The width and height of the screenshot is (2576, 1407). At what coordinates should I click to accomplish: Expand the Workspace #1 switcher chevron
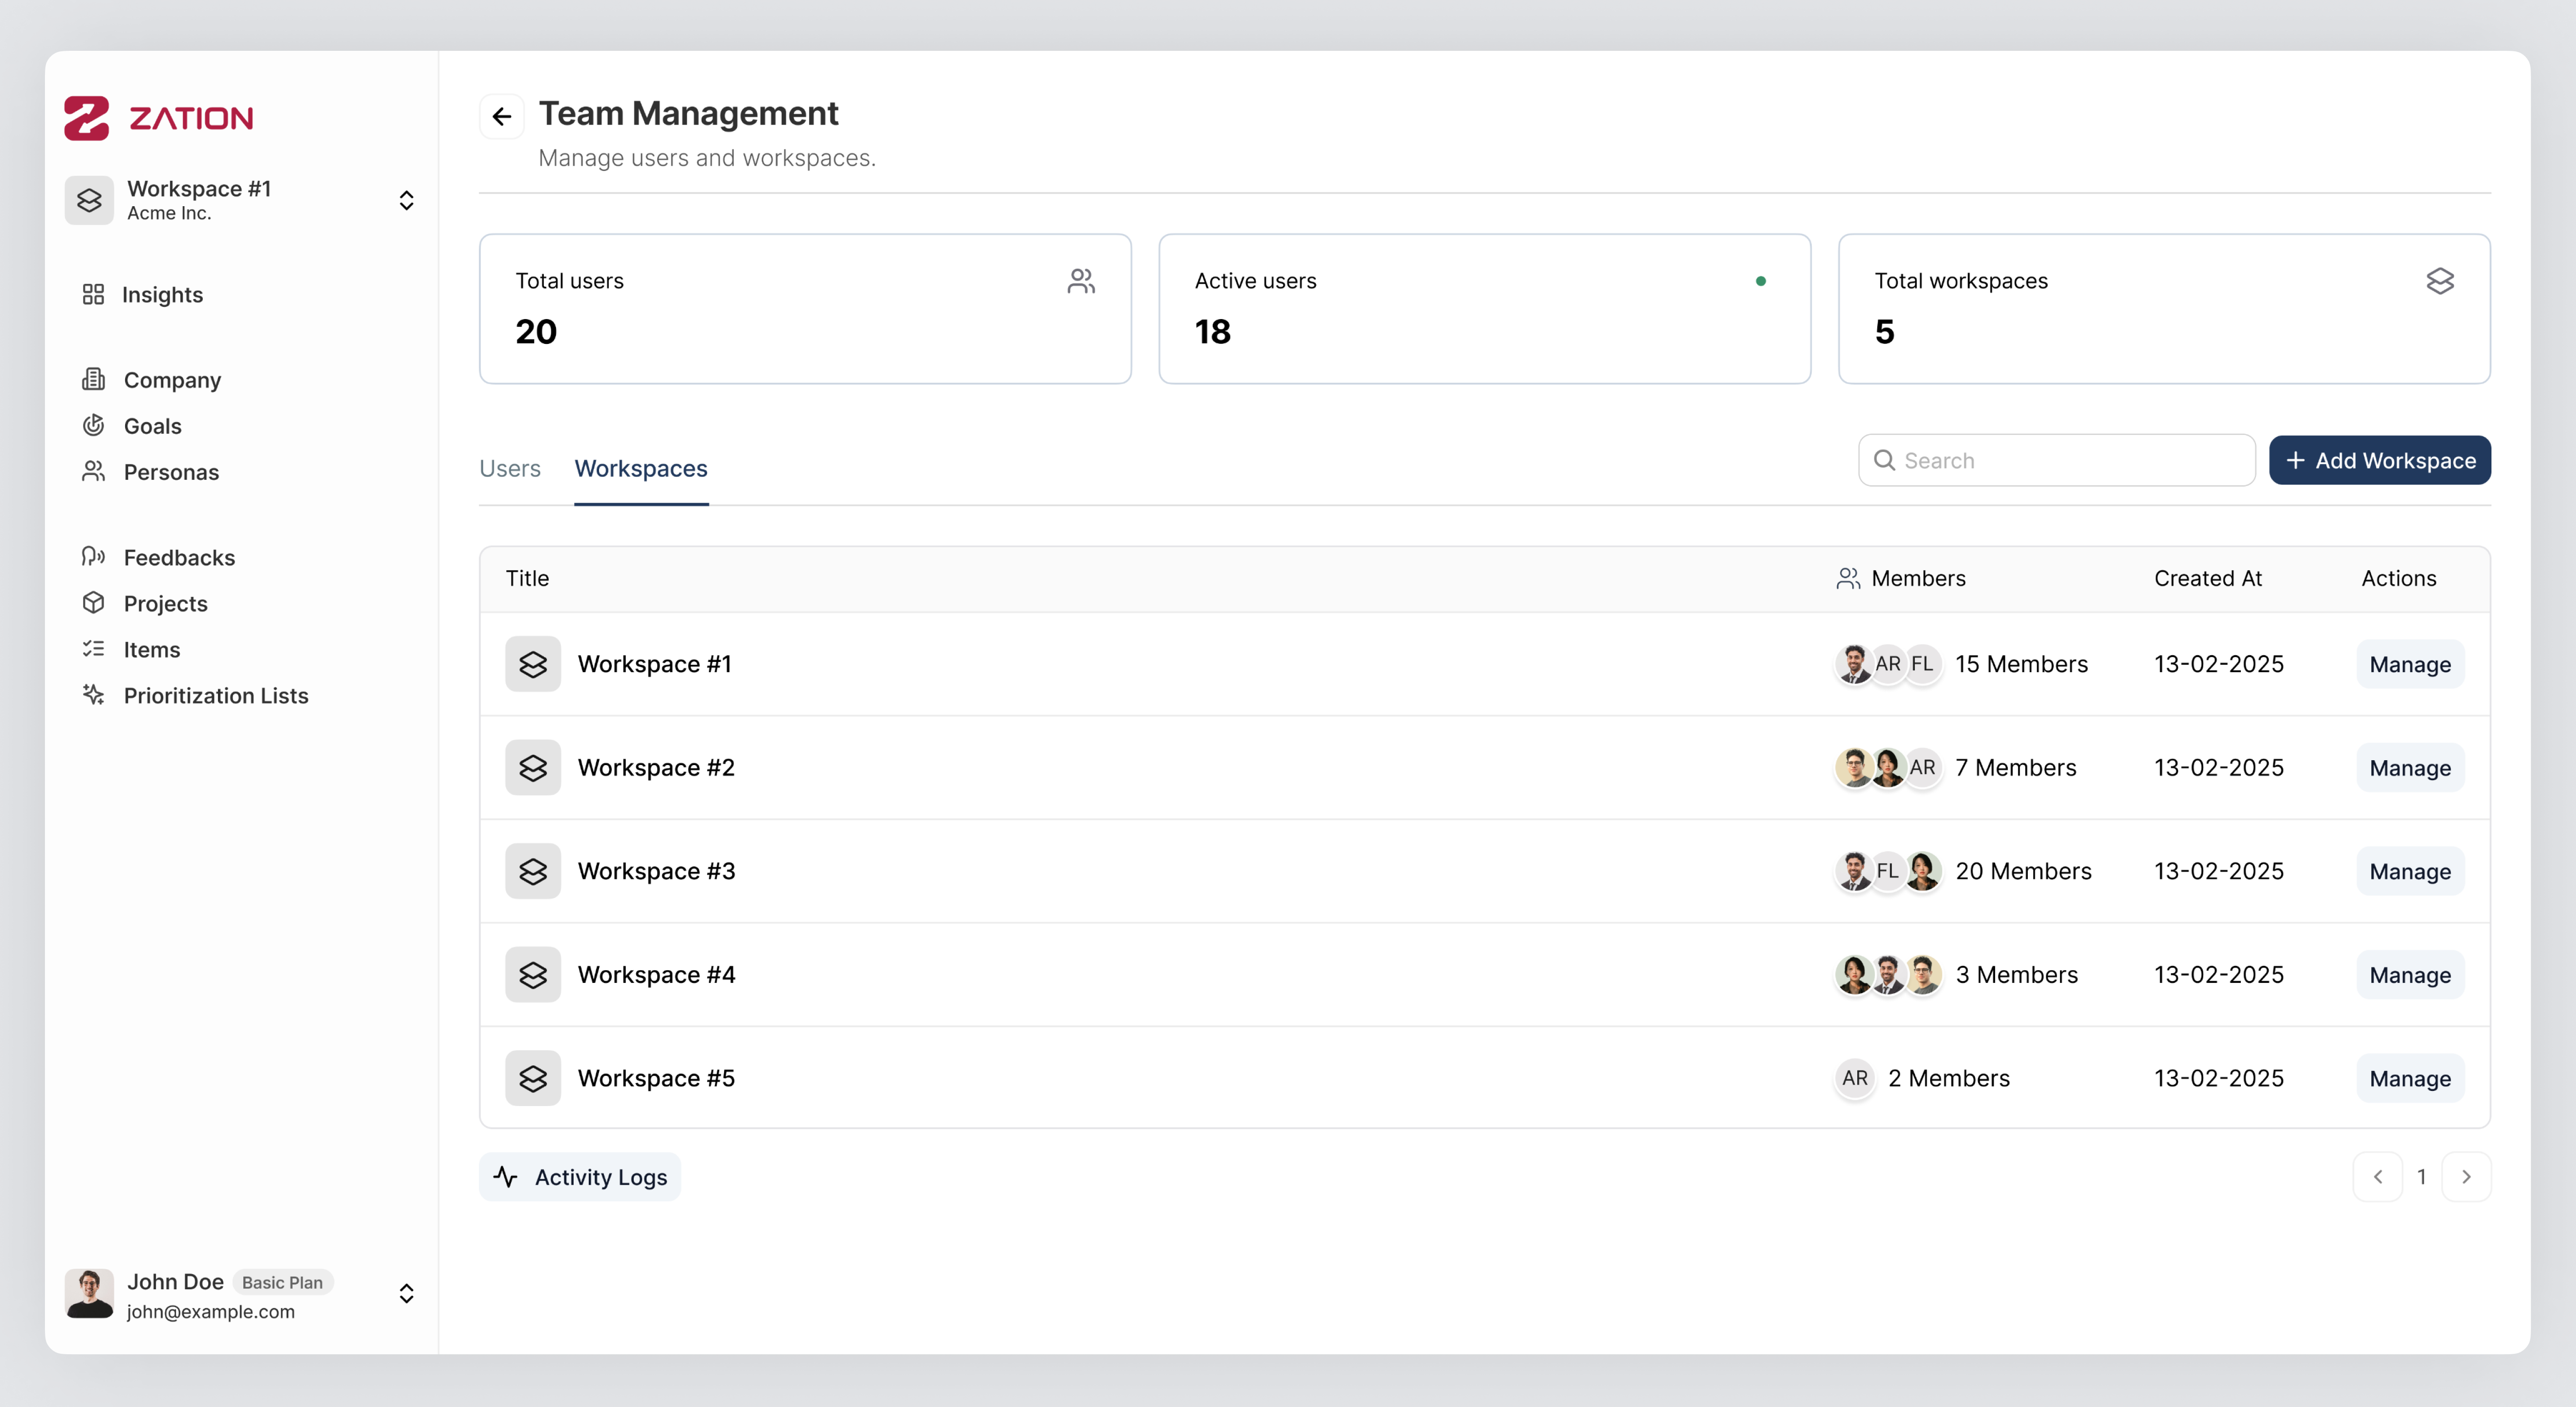pyautogui.click(x=406, y=200)
